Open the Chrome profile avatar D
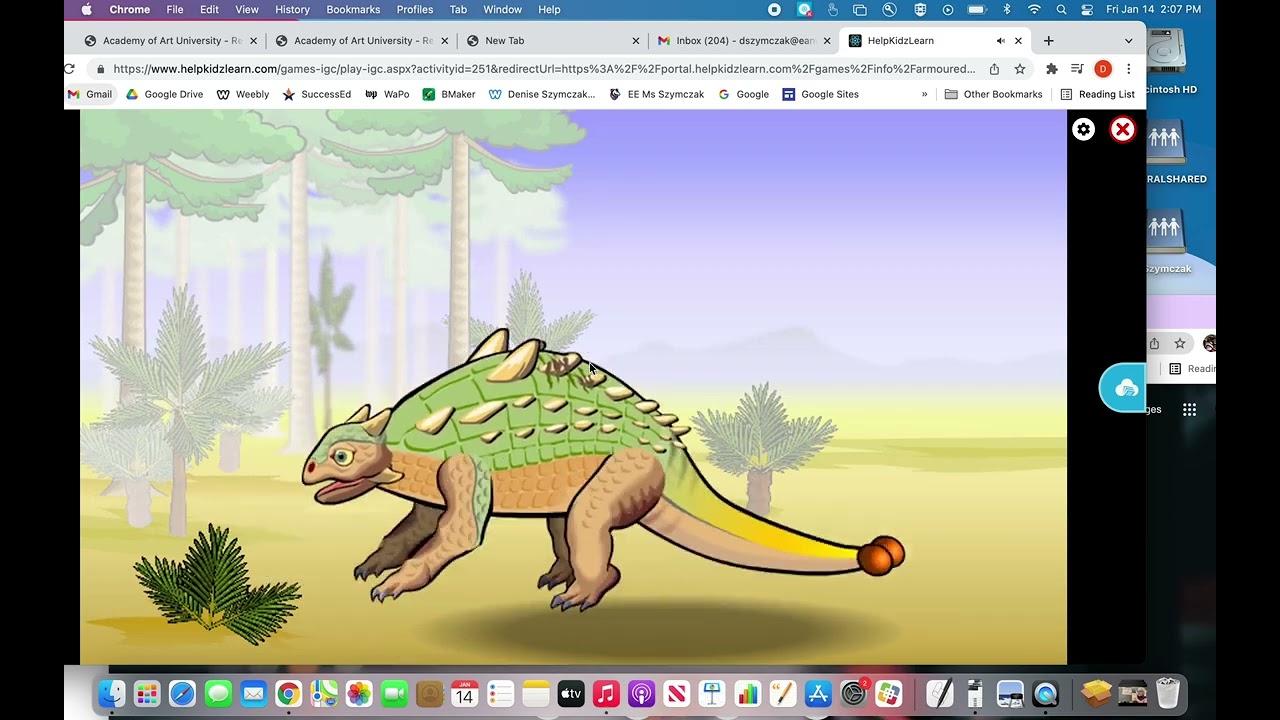This screenshot has width=1280, height=720. point(1103,69)
